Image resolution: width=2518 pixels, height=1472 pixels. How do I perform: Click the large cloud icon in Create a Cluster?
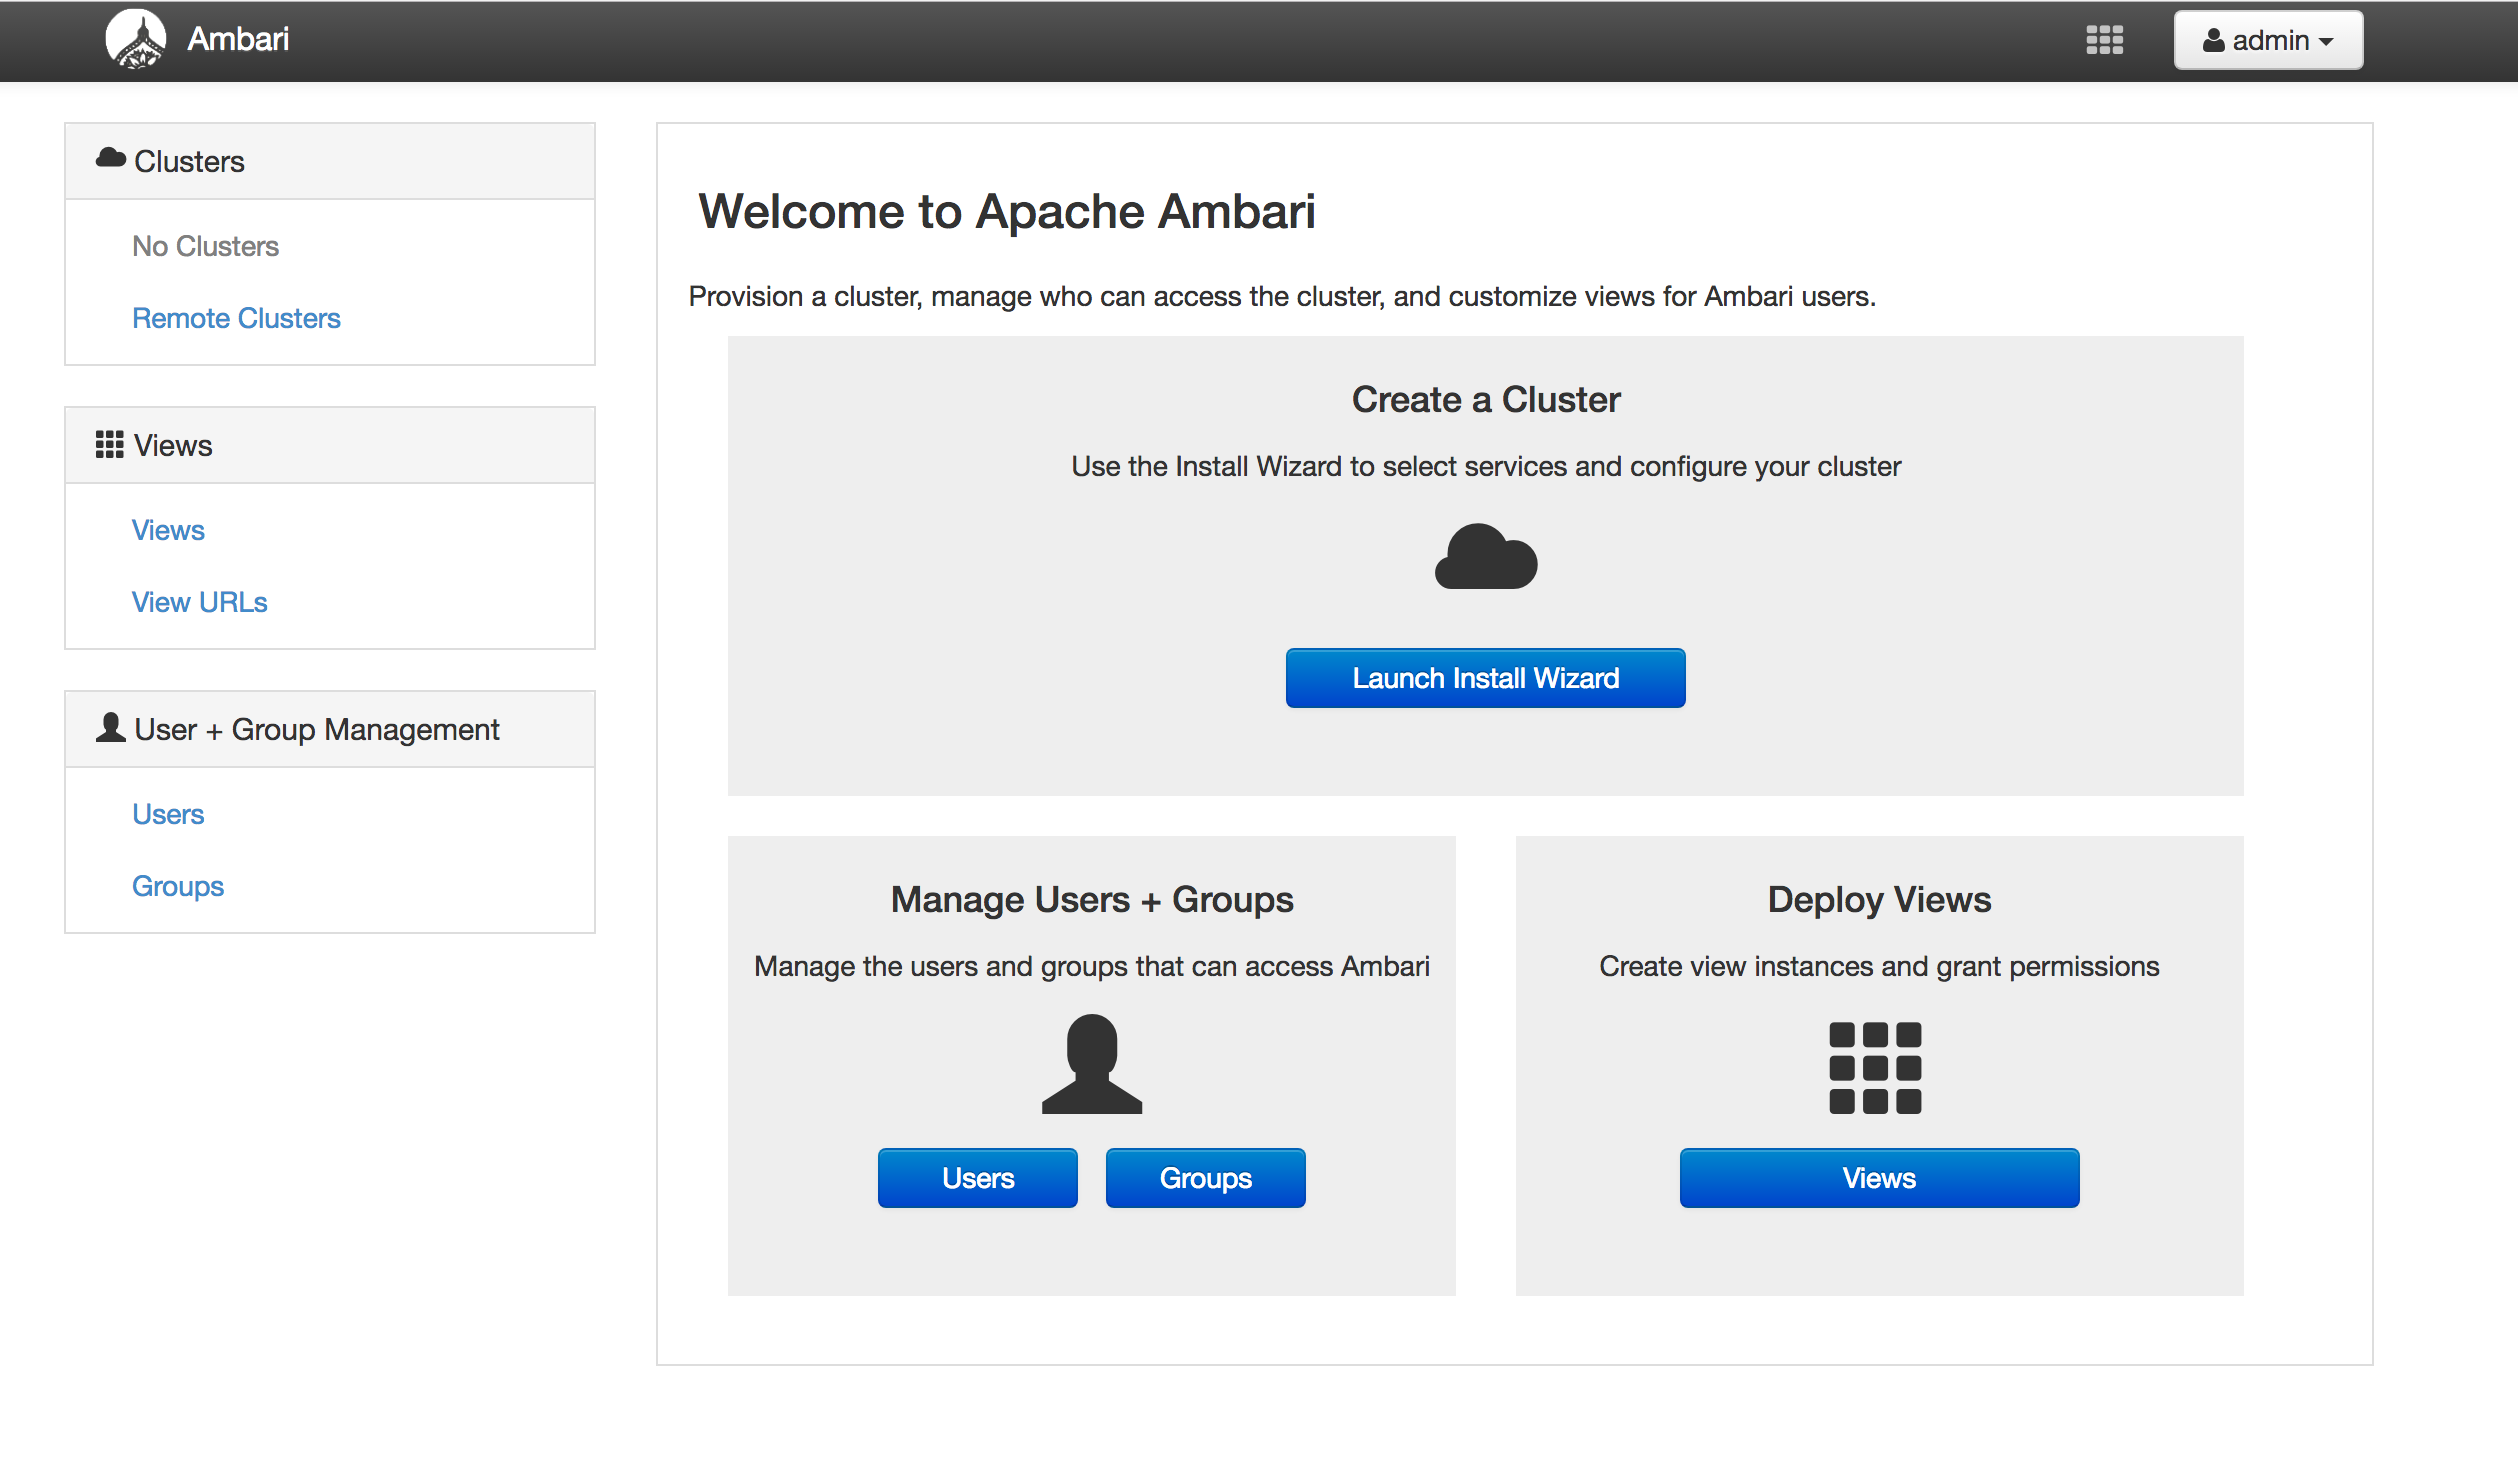(1485, 557)
